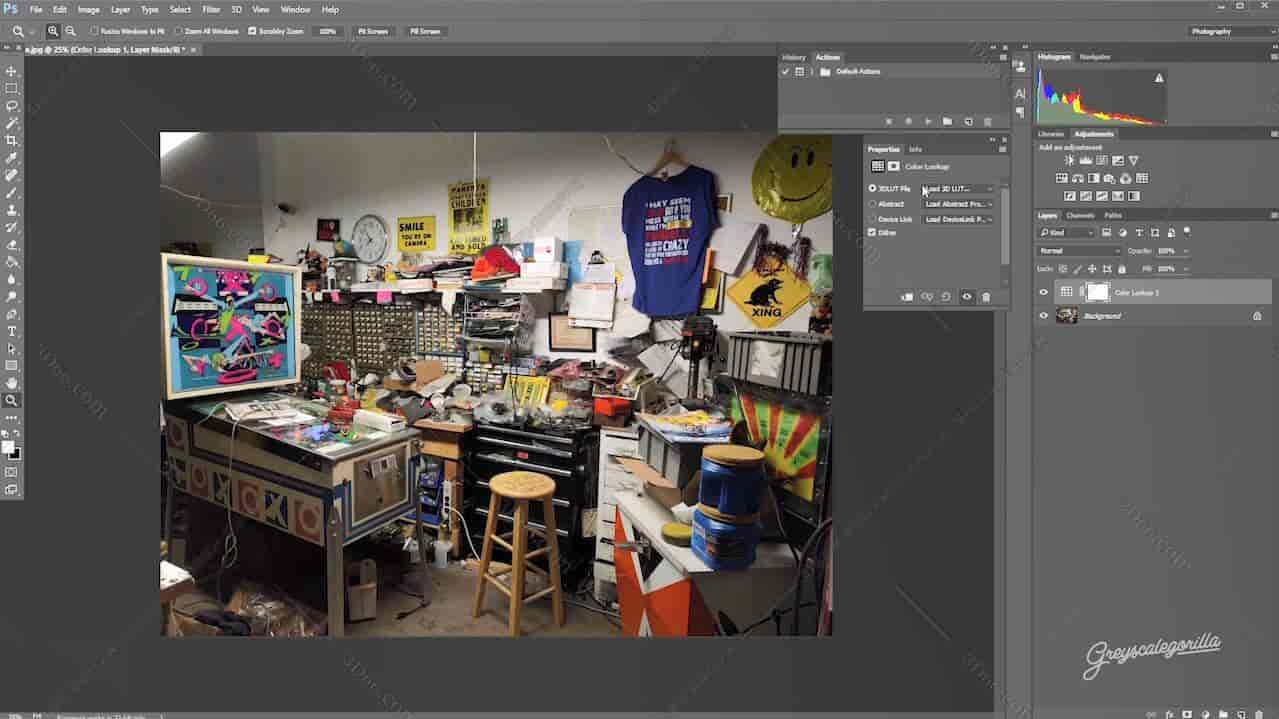Open the Filter menu
Image resolution: width=1279 pixels, height=719 pixels.
(211, 9)
